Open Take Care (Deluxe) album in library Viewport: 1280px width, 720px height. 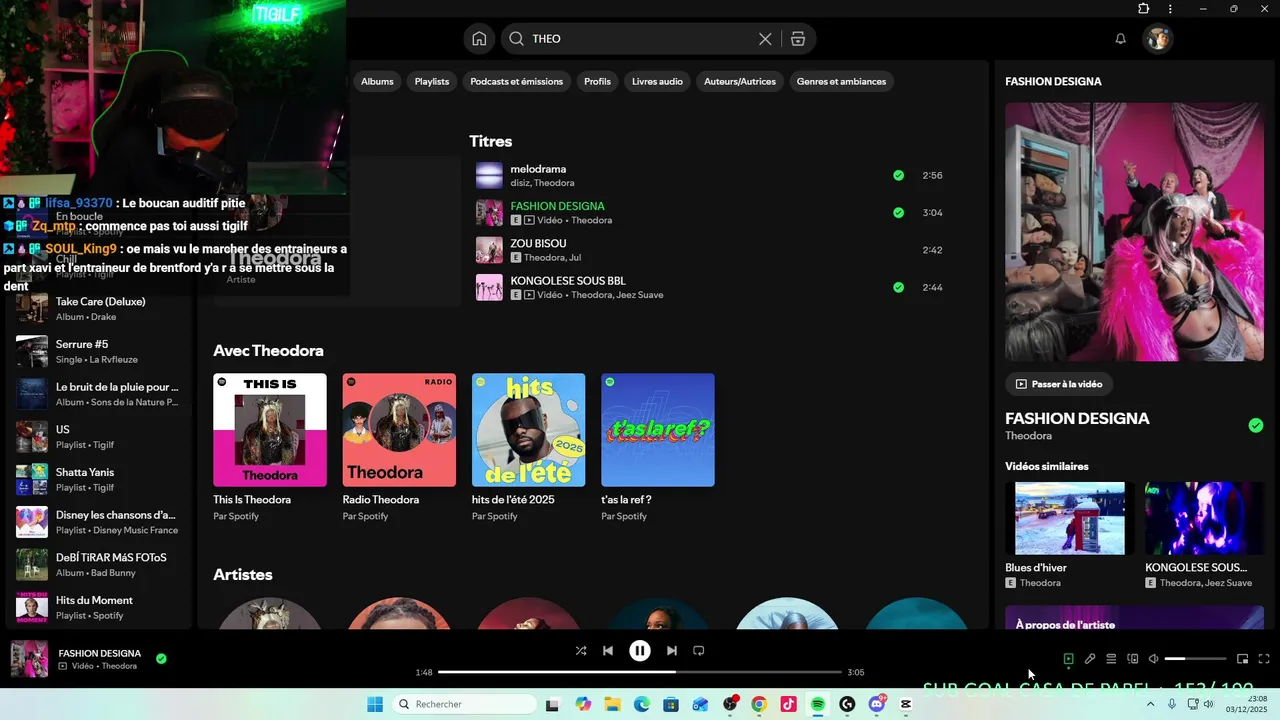(x=98, y=308)
